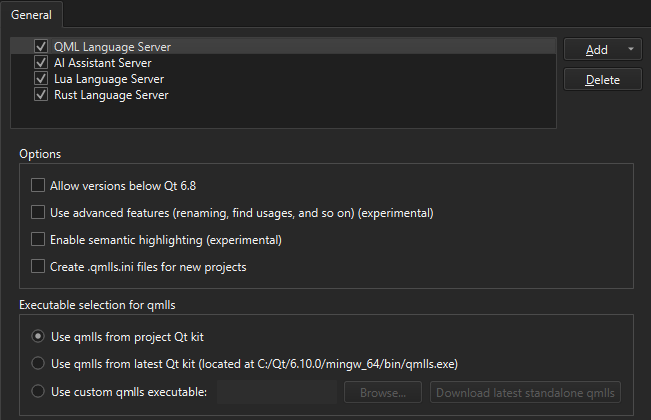Select the Rust Language Server list entry
The height and width of the screenshot is (420, 651).
click(111, 95)
